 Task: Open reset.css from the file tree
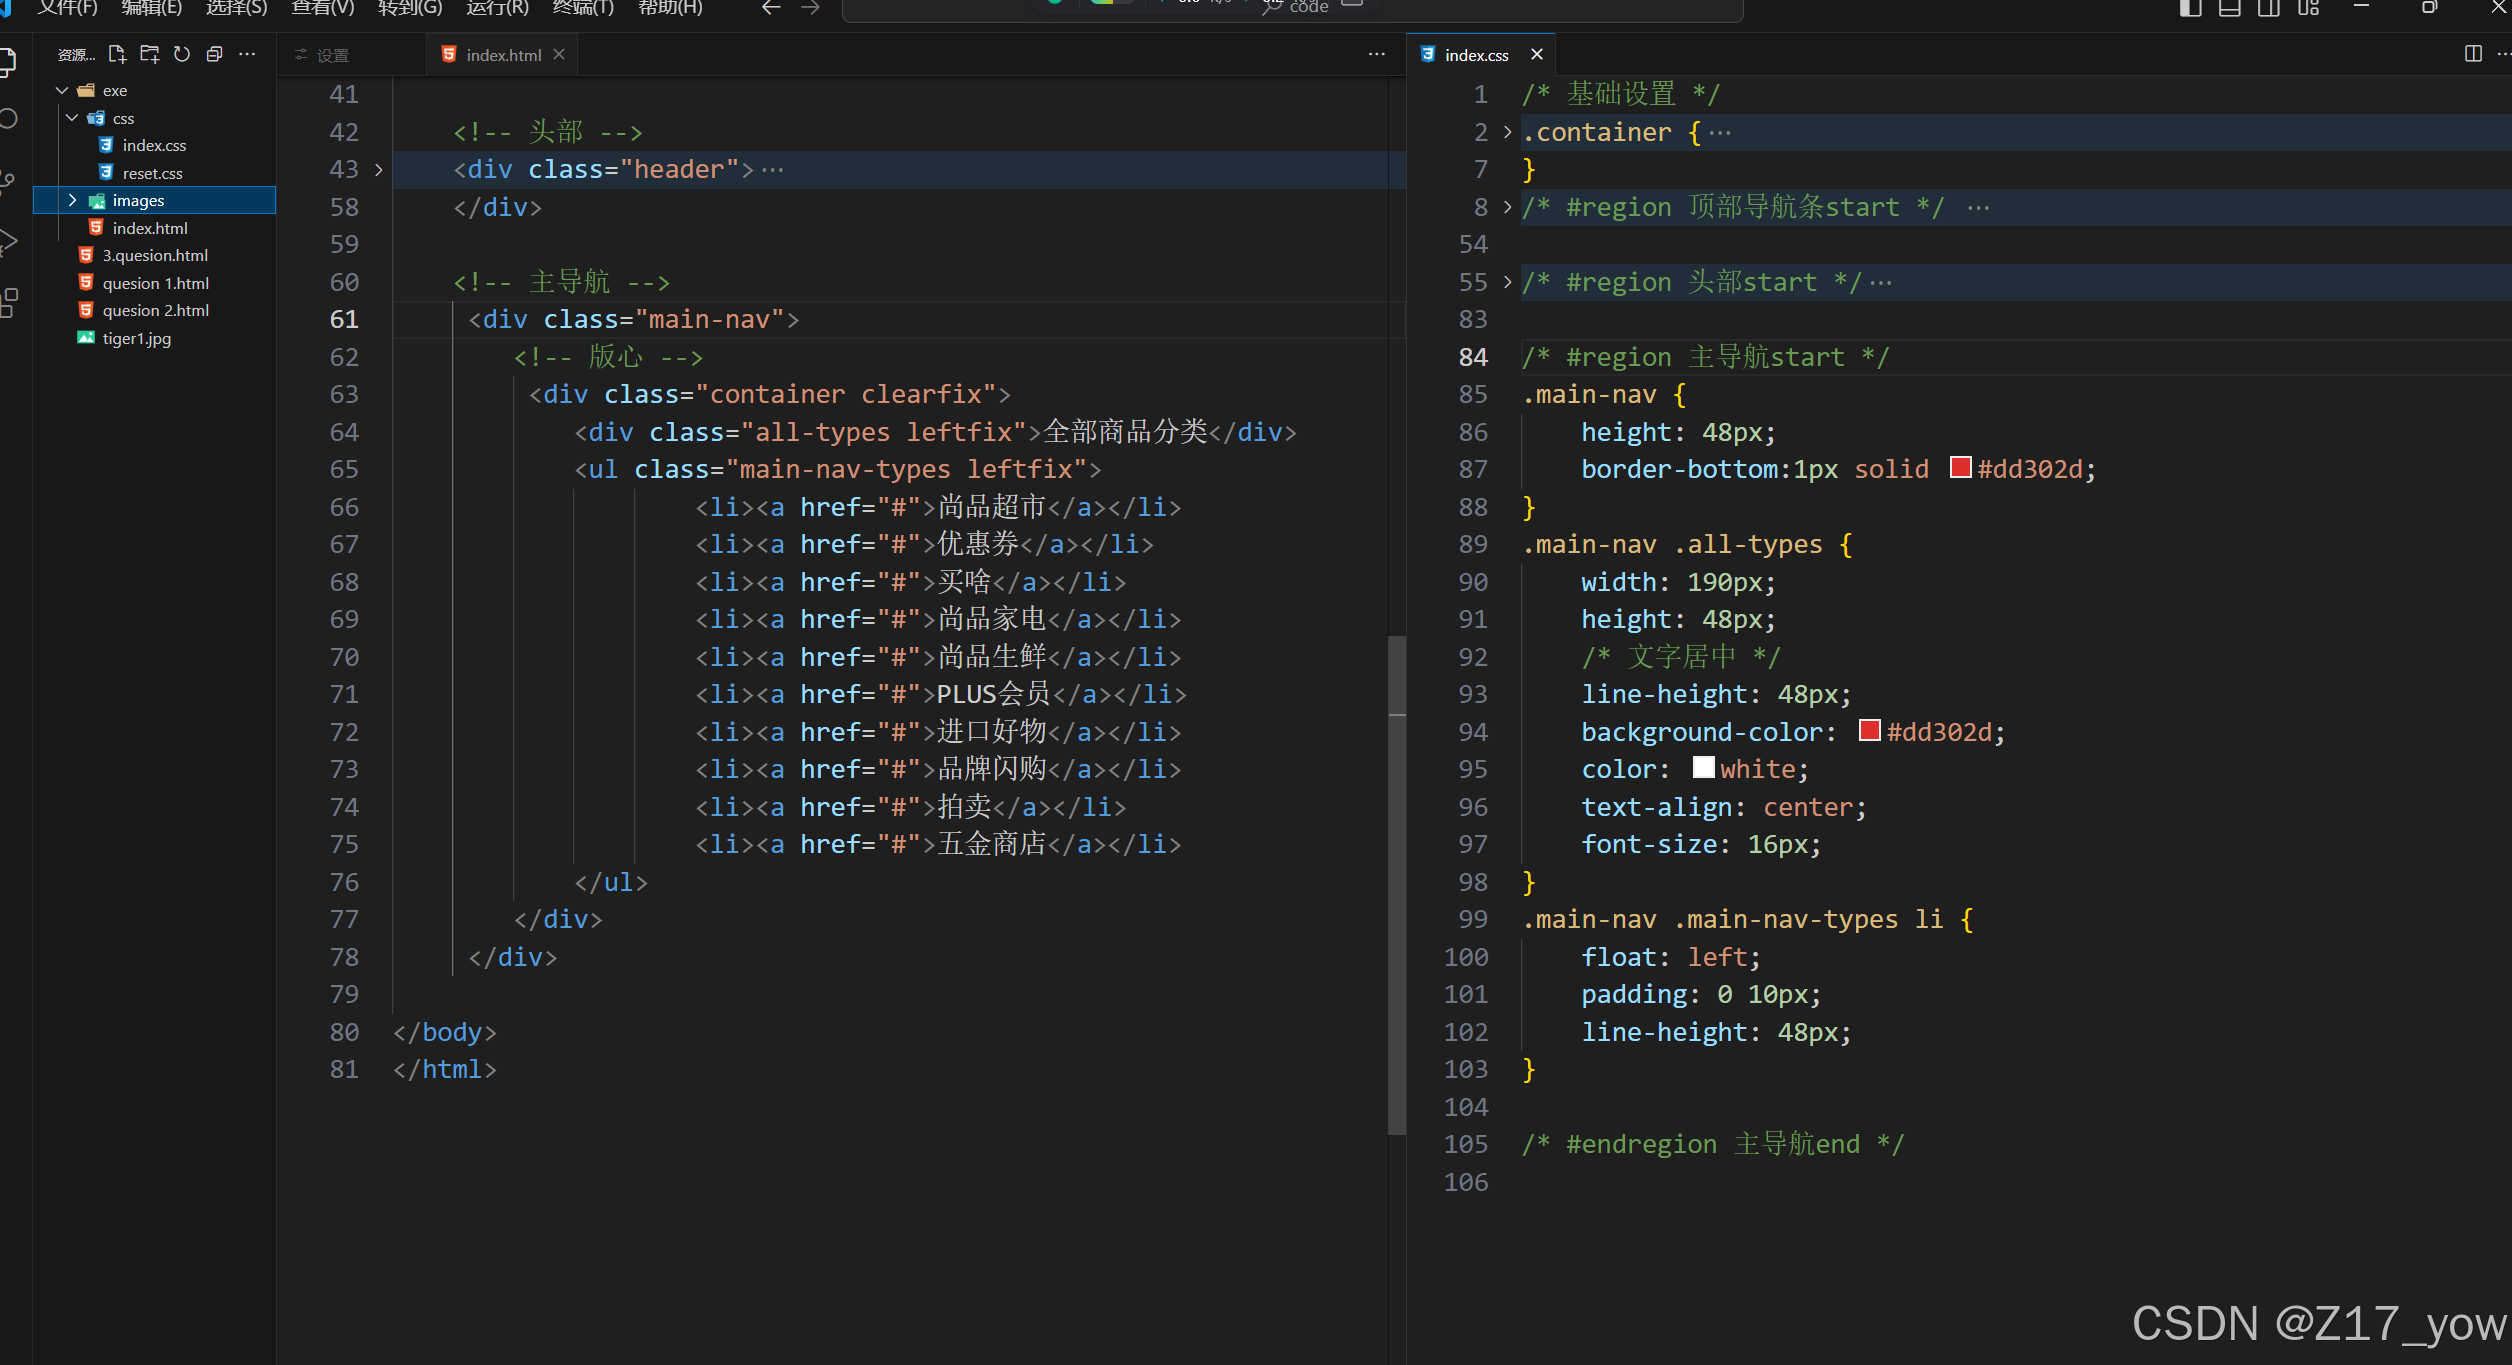(152, 173)
